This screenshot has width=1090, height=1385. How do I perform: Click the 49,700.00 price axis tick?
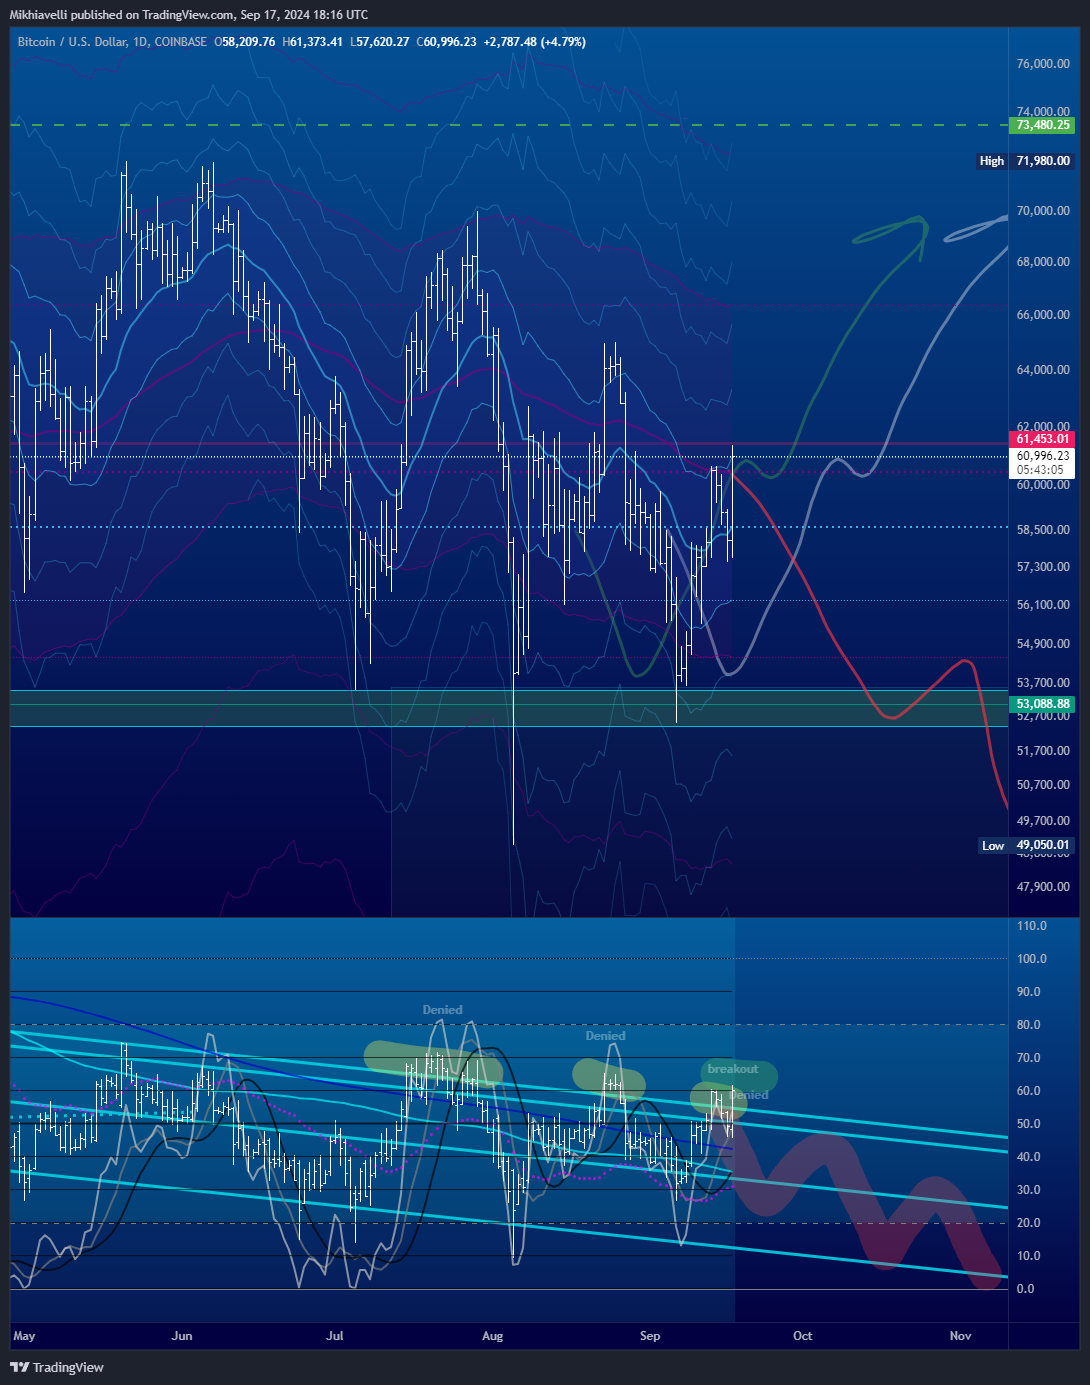point(1043,821)
